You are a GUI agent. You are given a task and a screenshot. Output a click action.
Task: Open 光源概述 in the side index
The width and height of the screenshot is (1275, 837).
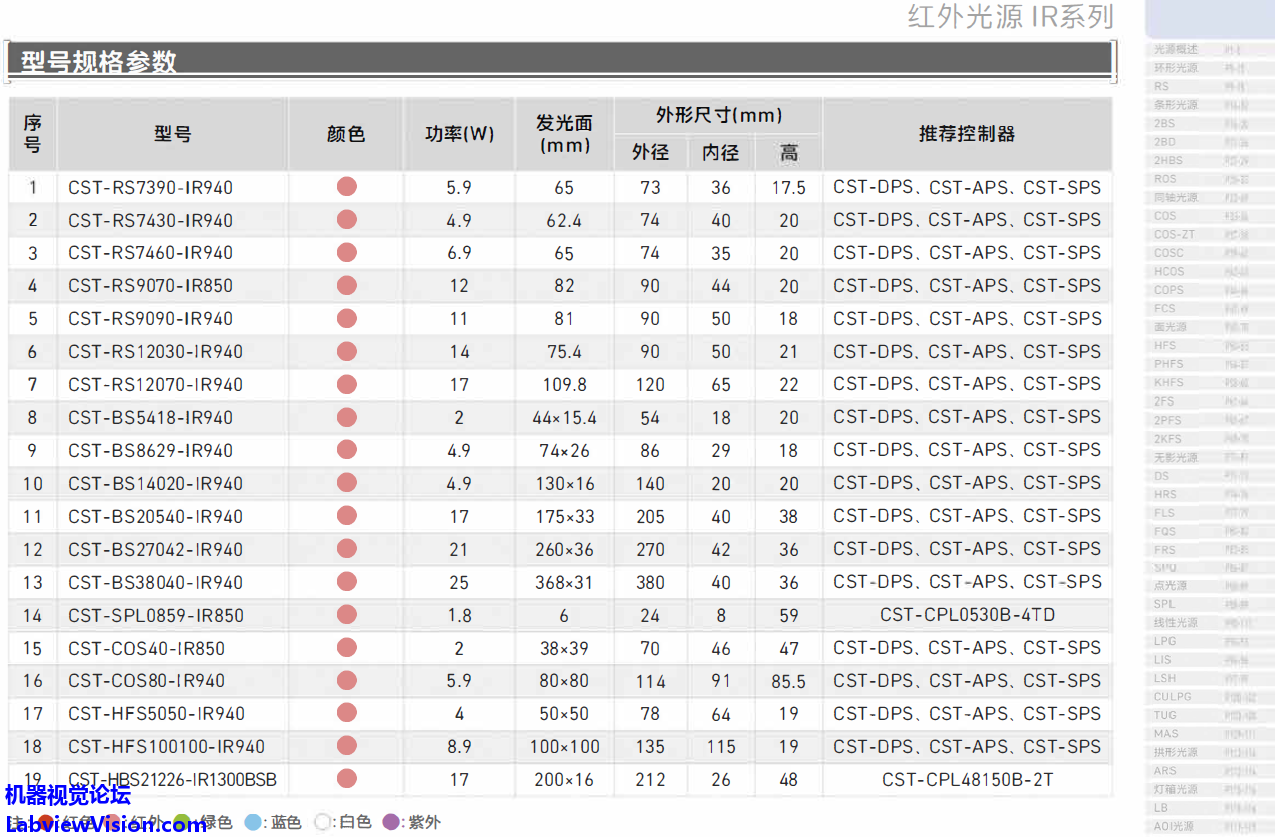click(1176, 49)
